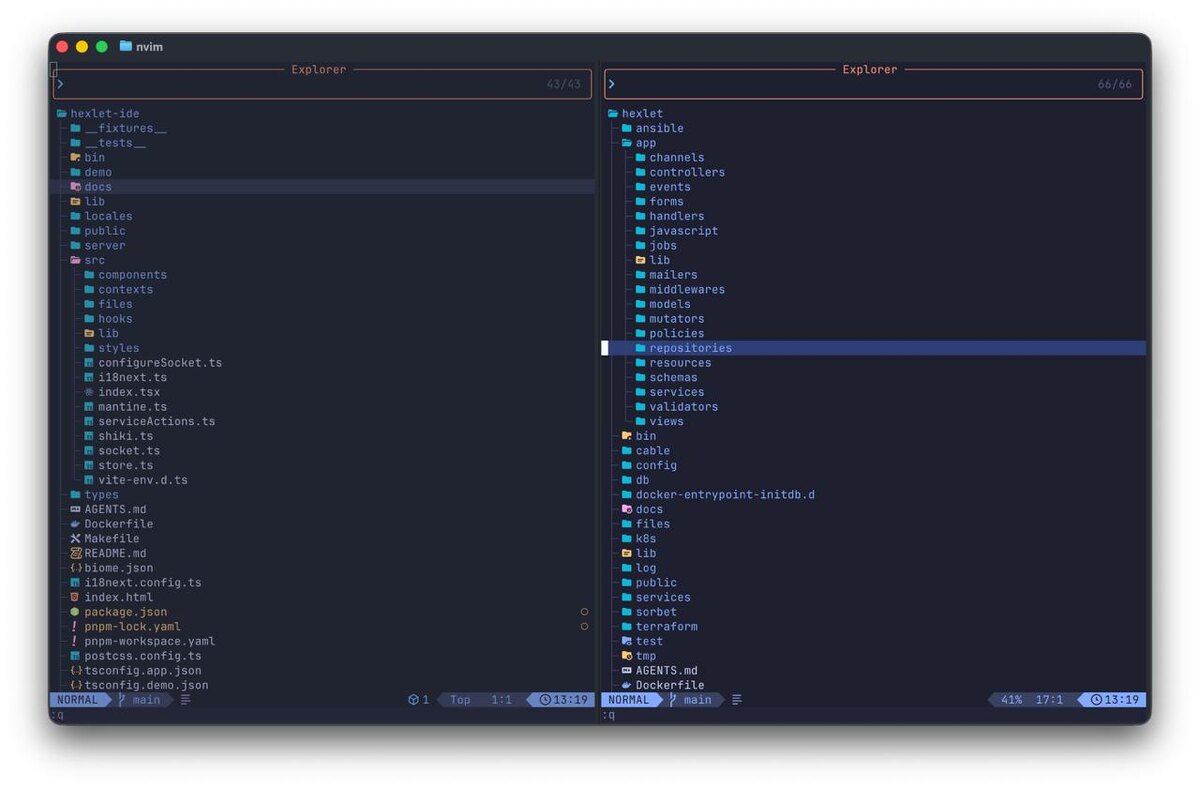Screen dimensions: 1200x789
Task: Click the React icon next to index.tsx
Action: 89,392
